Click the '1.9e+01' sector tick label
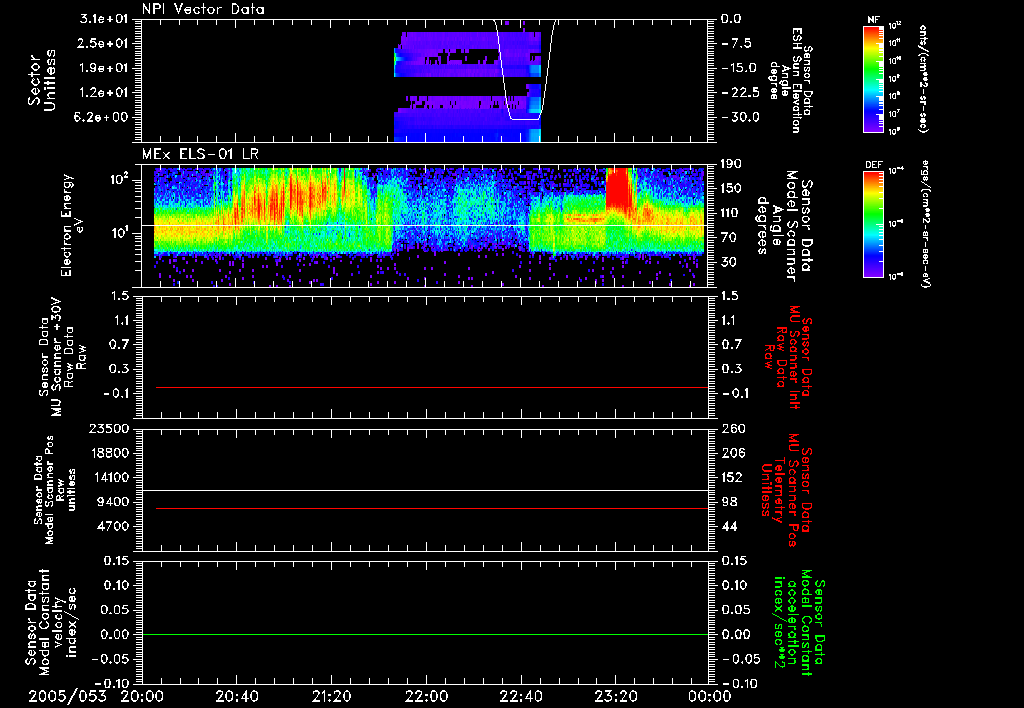 pyautogui.click(x=103, y=68)
